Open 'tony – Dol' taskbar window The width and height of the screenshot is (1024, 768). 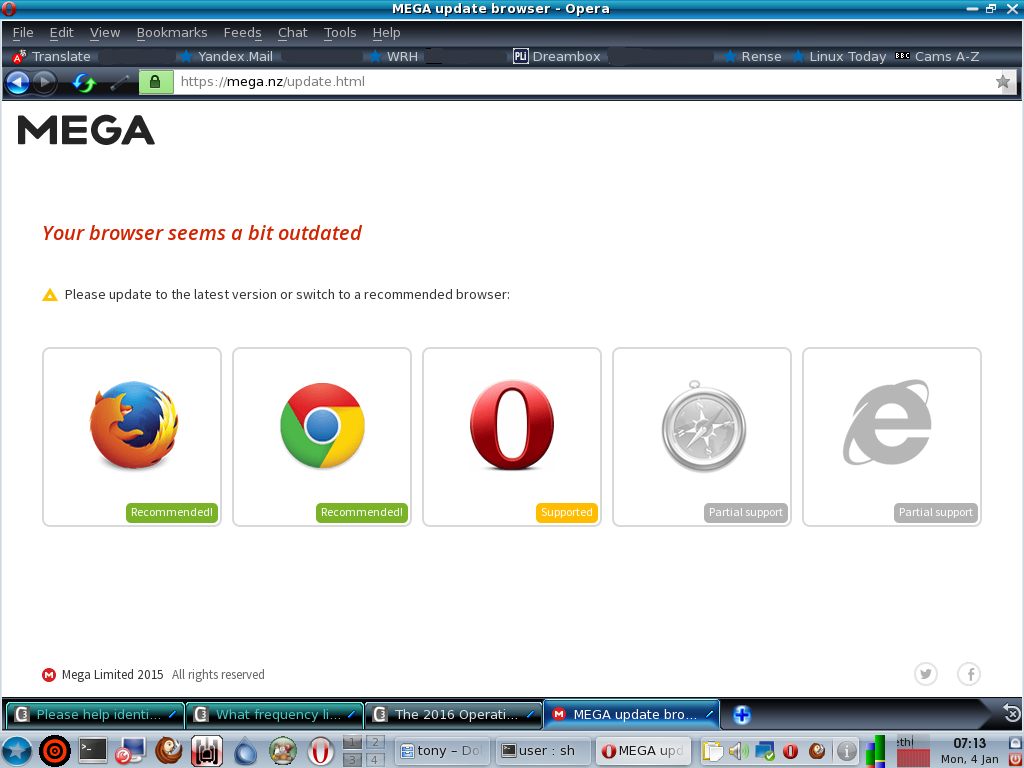click(x=441, y=751)
